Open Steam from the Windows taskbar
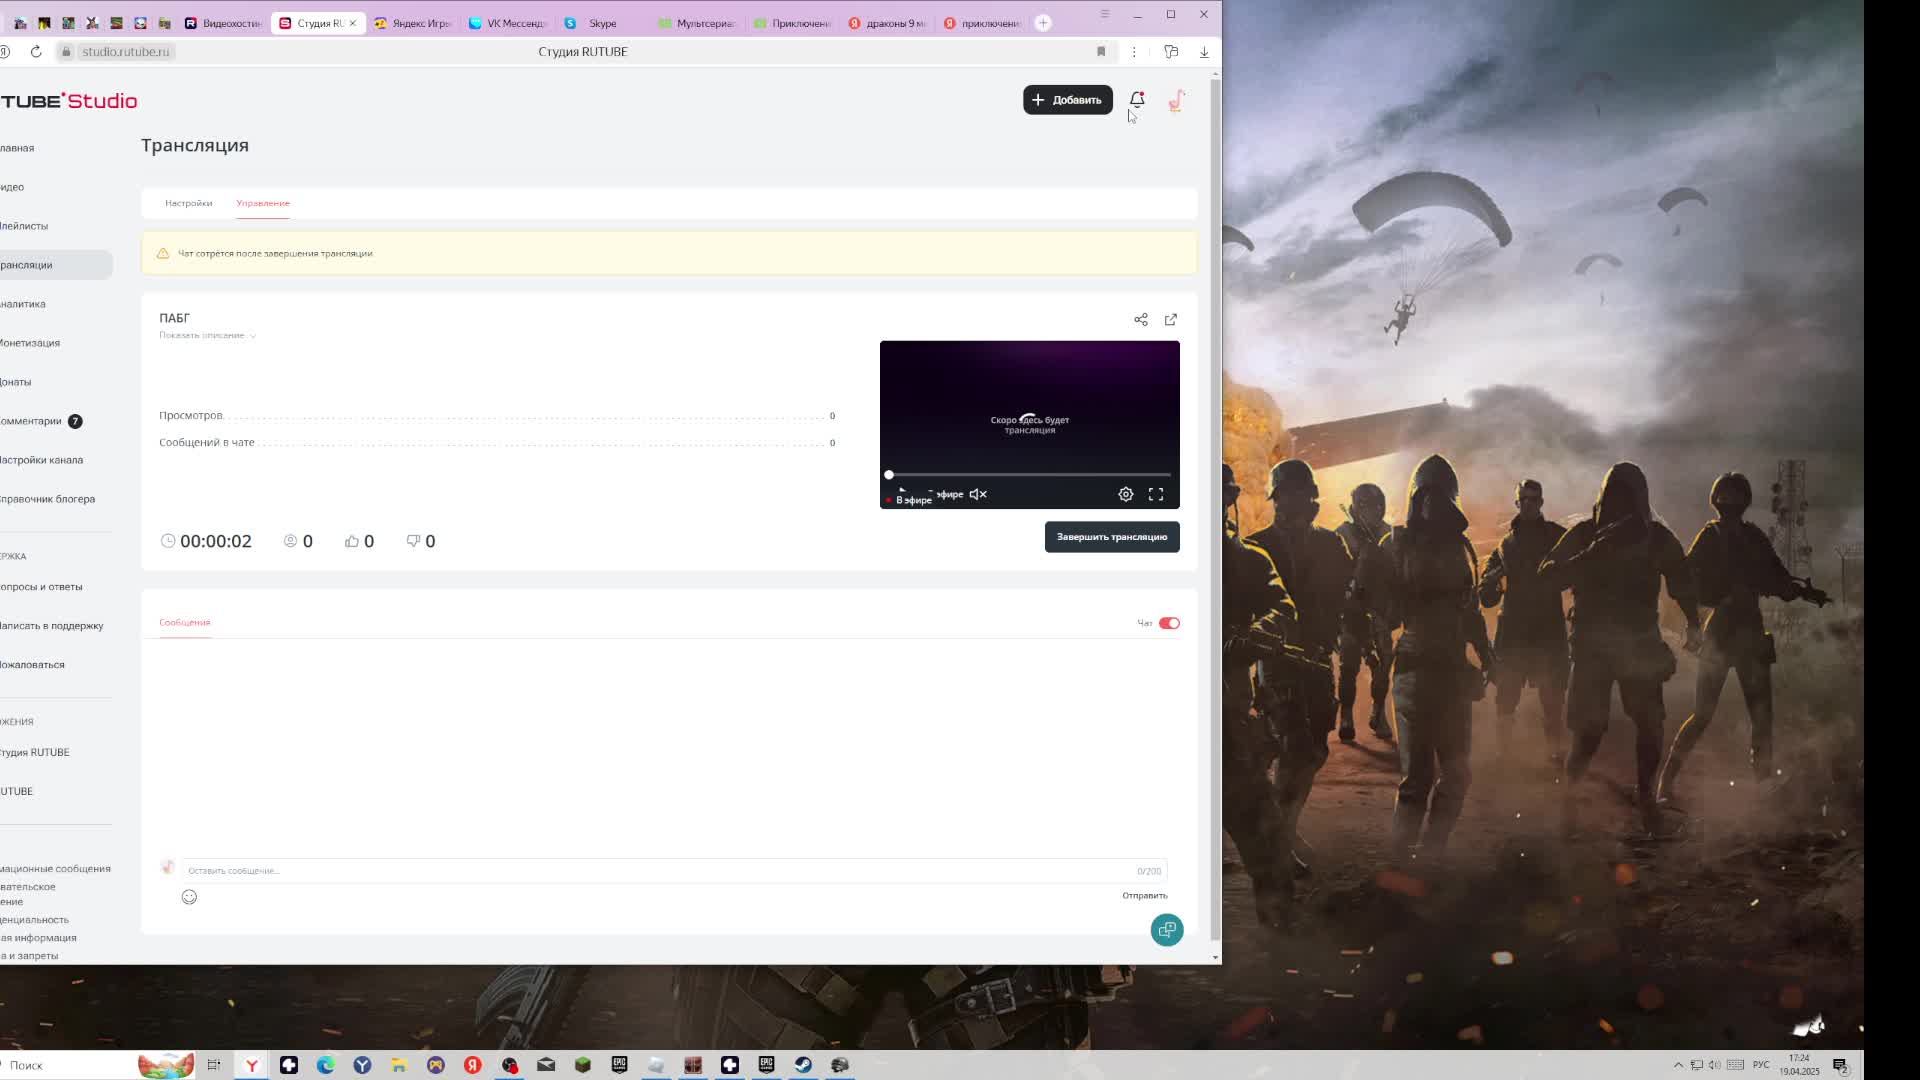Screen dimensions: 1920x1080 coord(803,1065)
